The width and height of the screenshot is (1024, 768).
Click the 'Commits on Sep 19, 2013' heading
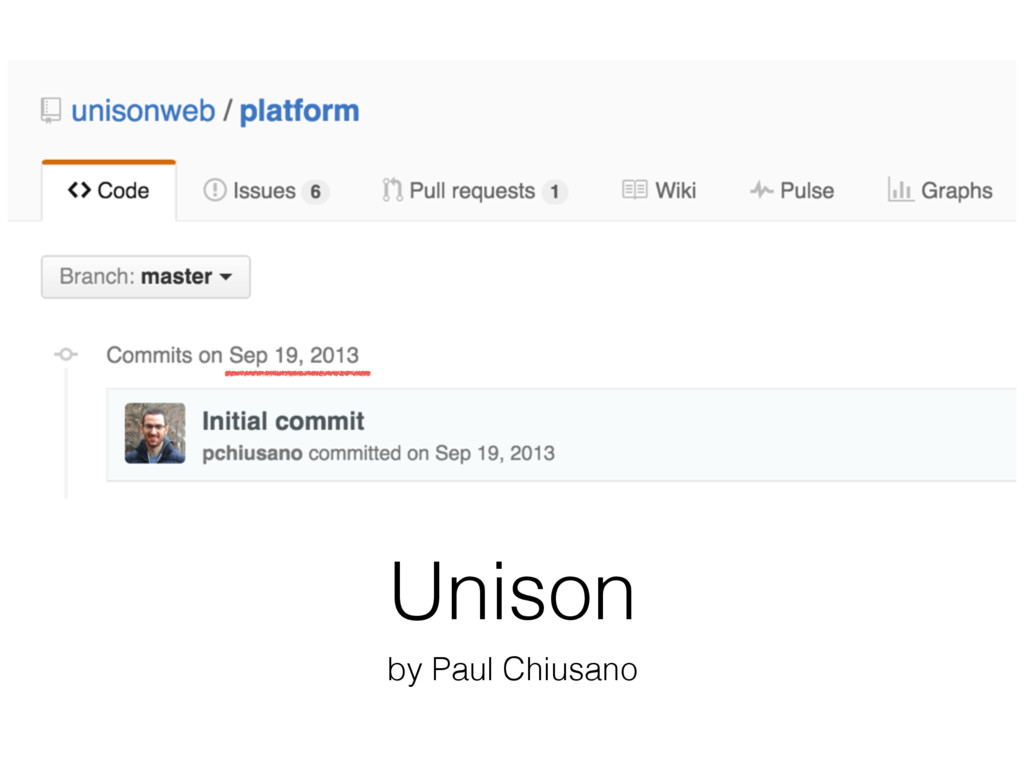[x=232, y=355]
